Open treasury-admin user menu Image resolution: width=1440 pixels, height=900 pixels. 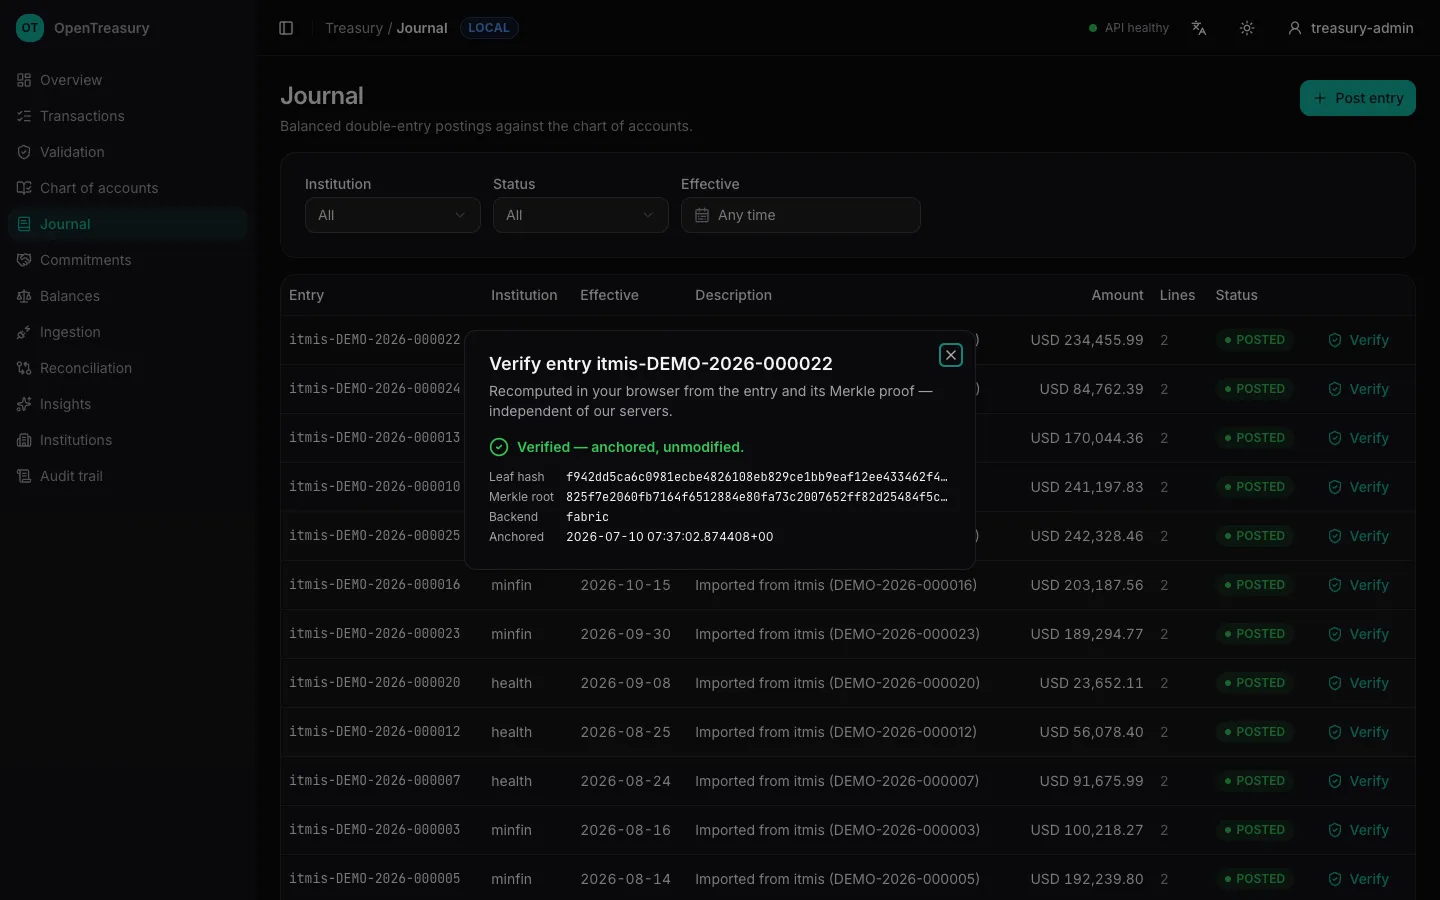pos(1351,28)
